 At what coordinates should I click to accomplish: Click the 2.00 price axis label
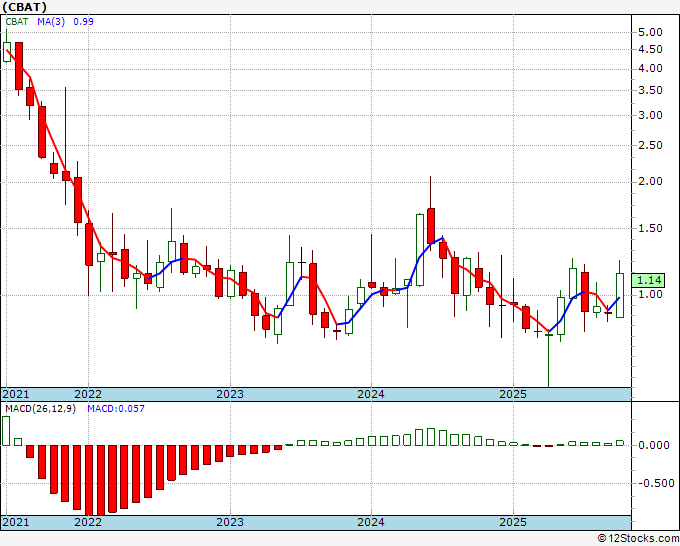650,181
